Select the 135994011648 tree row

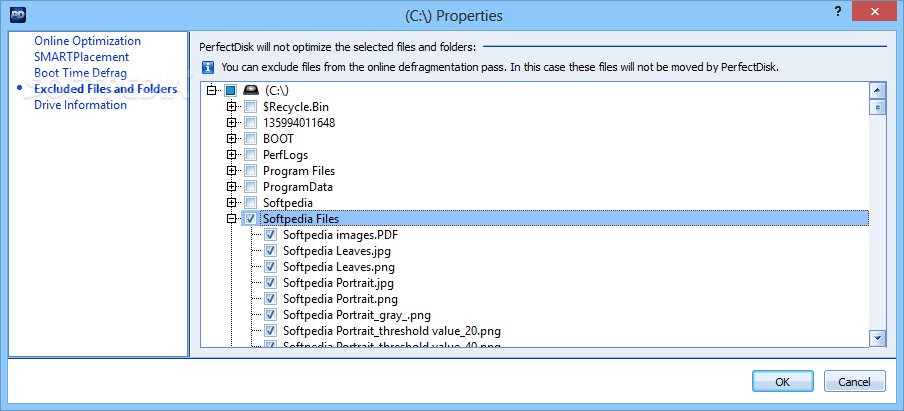click(x=299, y=123)
